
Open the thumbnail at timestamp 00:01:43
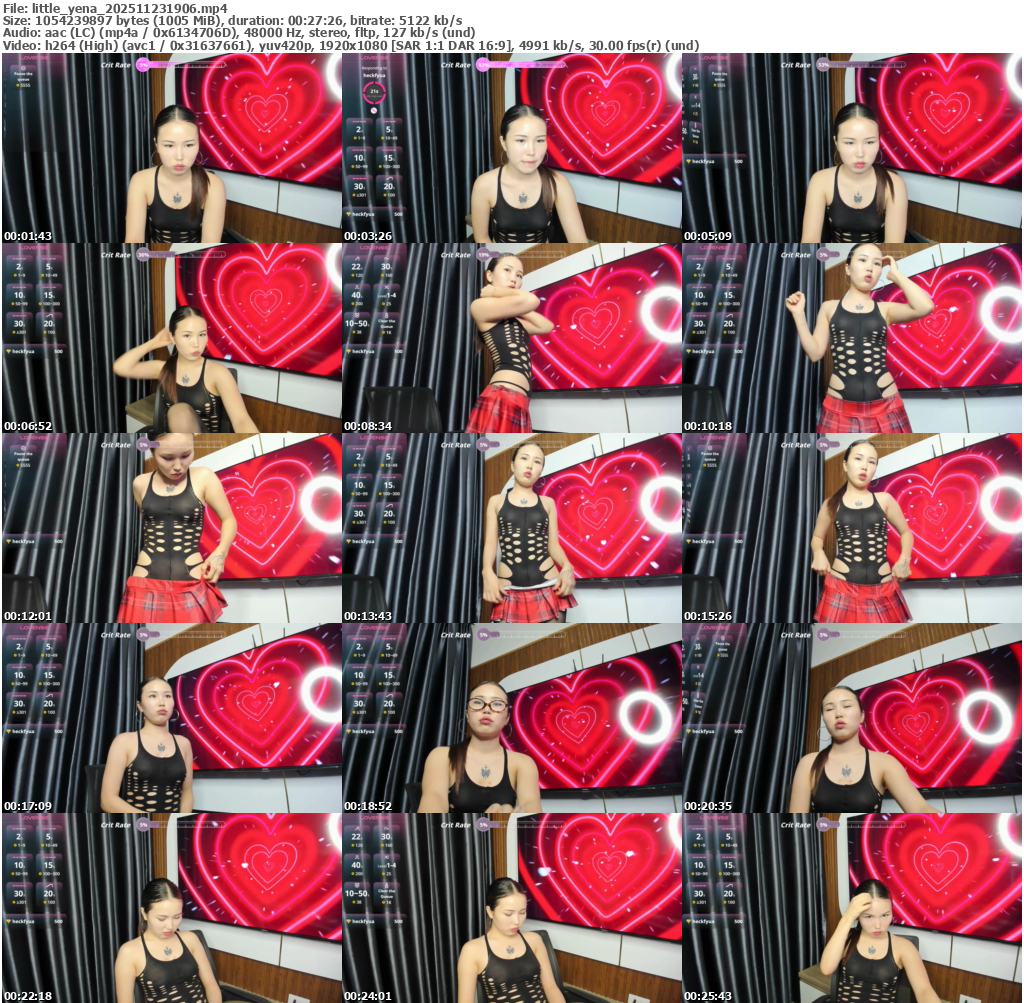[171, 148]
